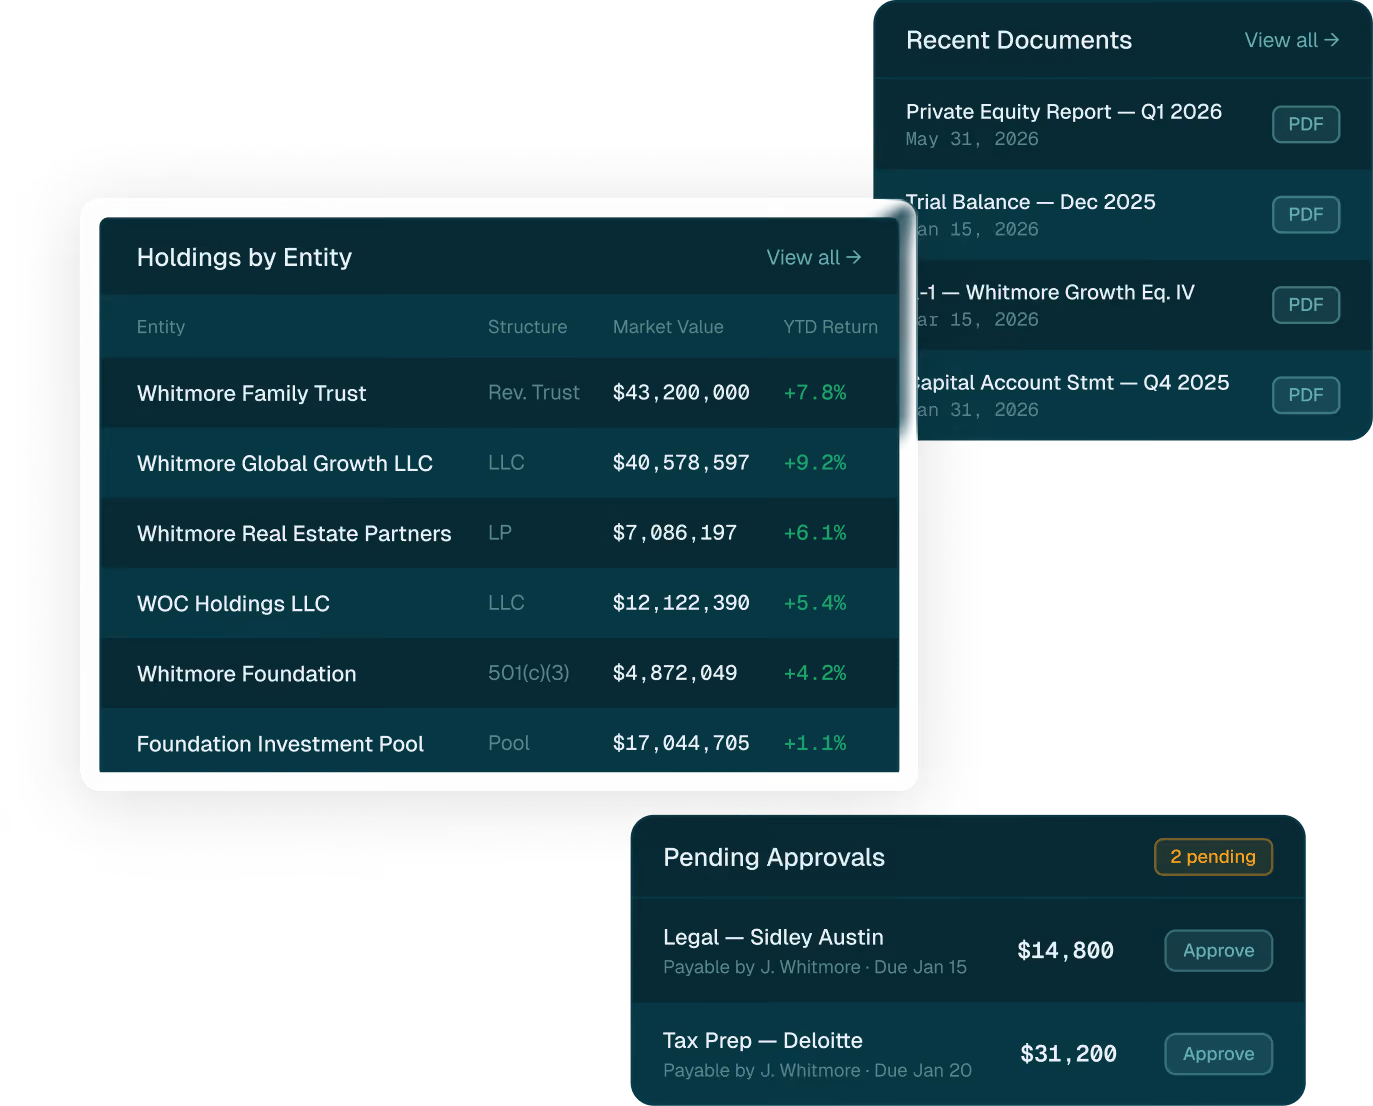
Task: Click the YTD Return column header
Action: click(830, 327)
